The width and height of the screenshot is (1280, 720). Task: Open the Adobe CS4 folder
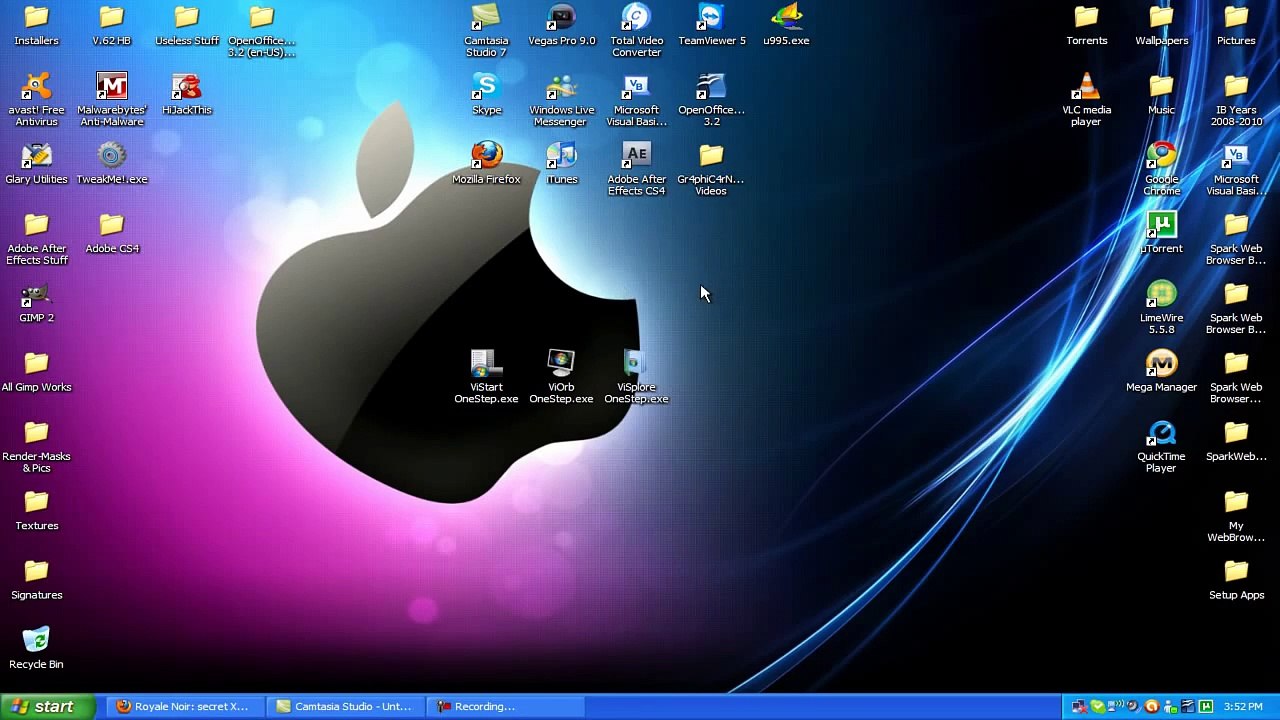(111, 233)
